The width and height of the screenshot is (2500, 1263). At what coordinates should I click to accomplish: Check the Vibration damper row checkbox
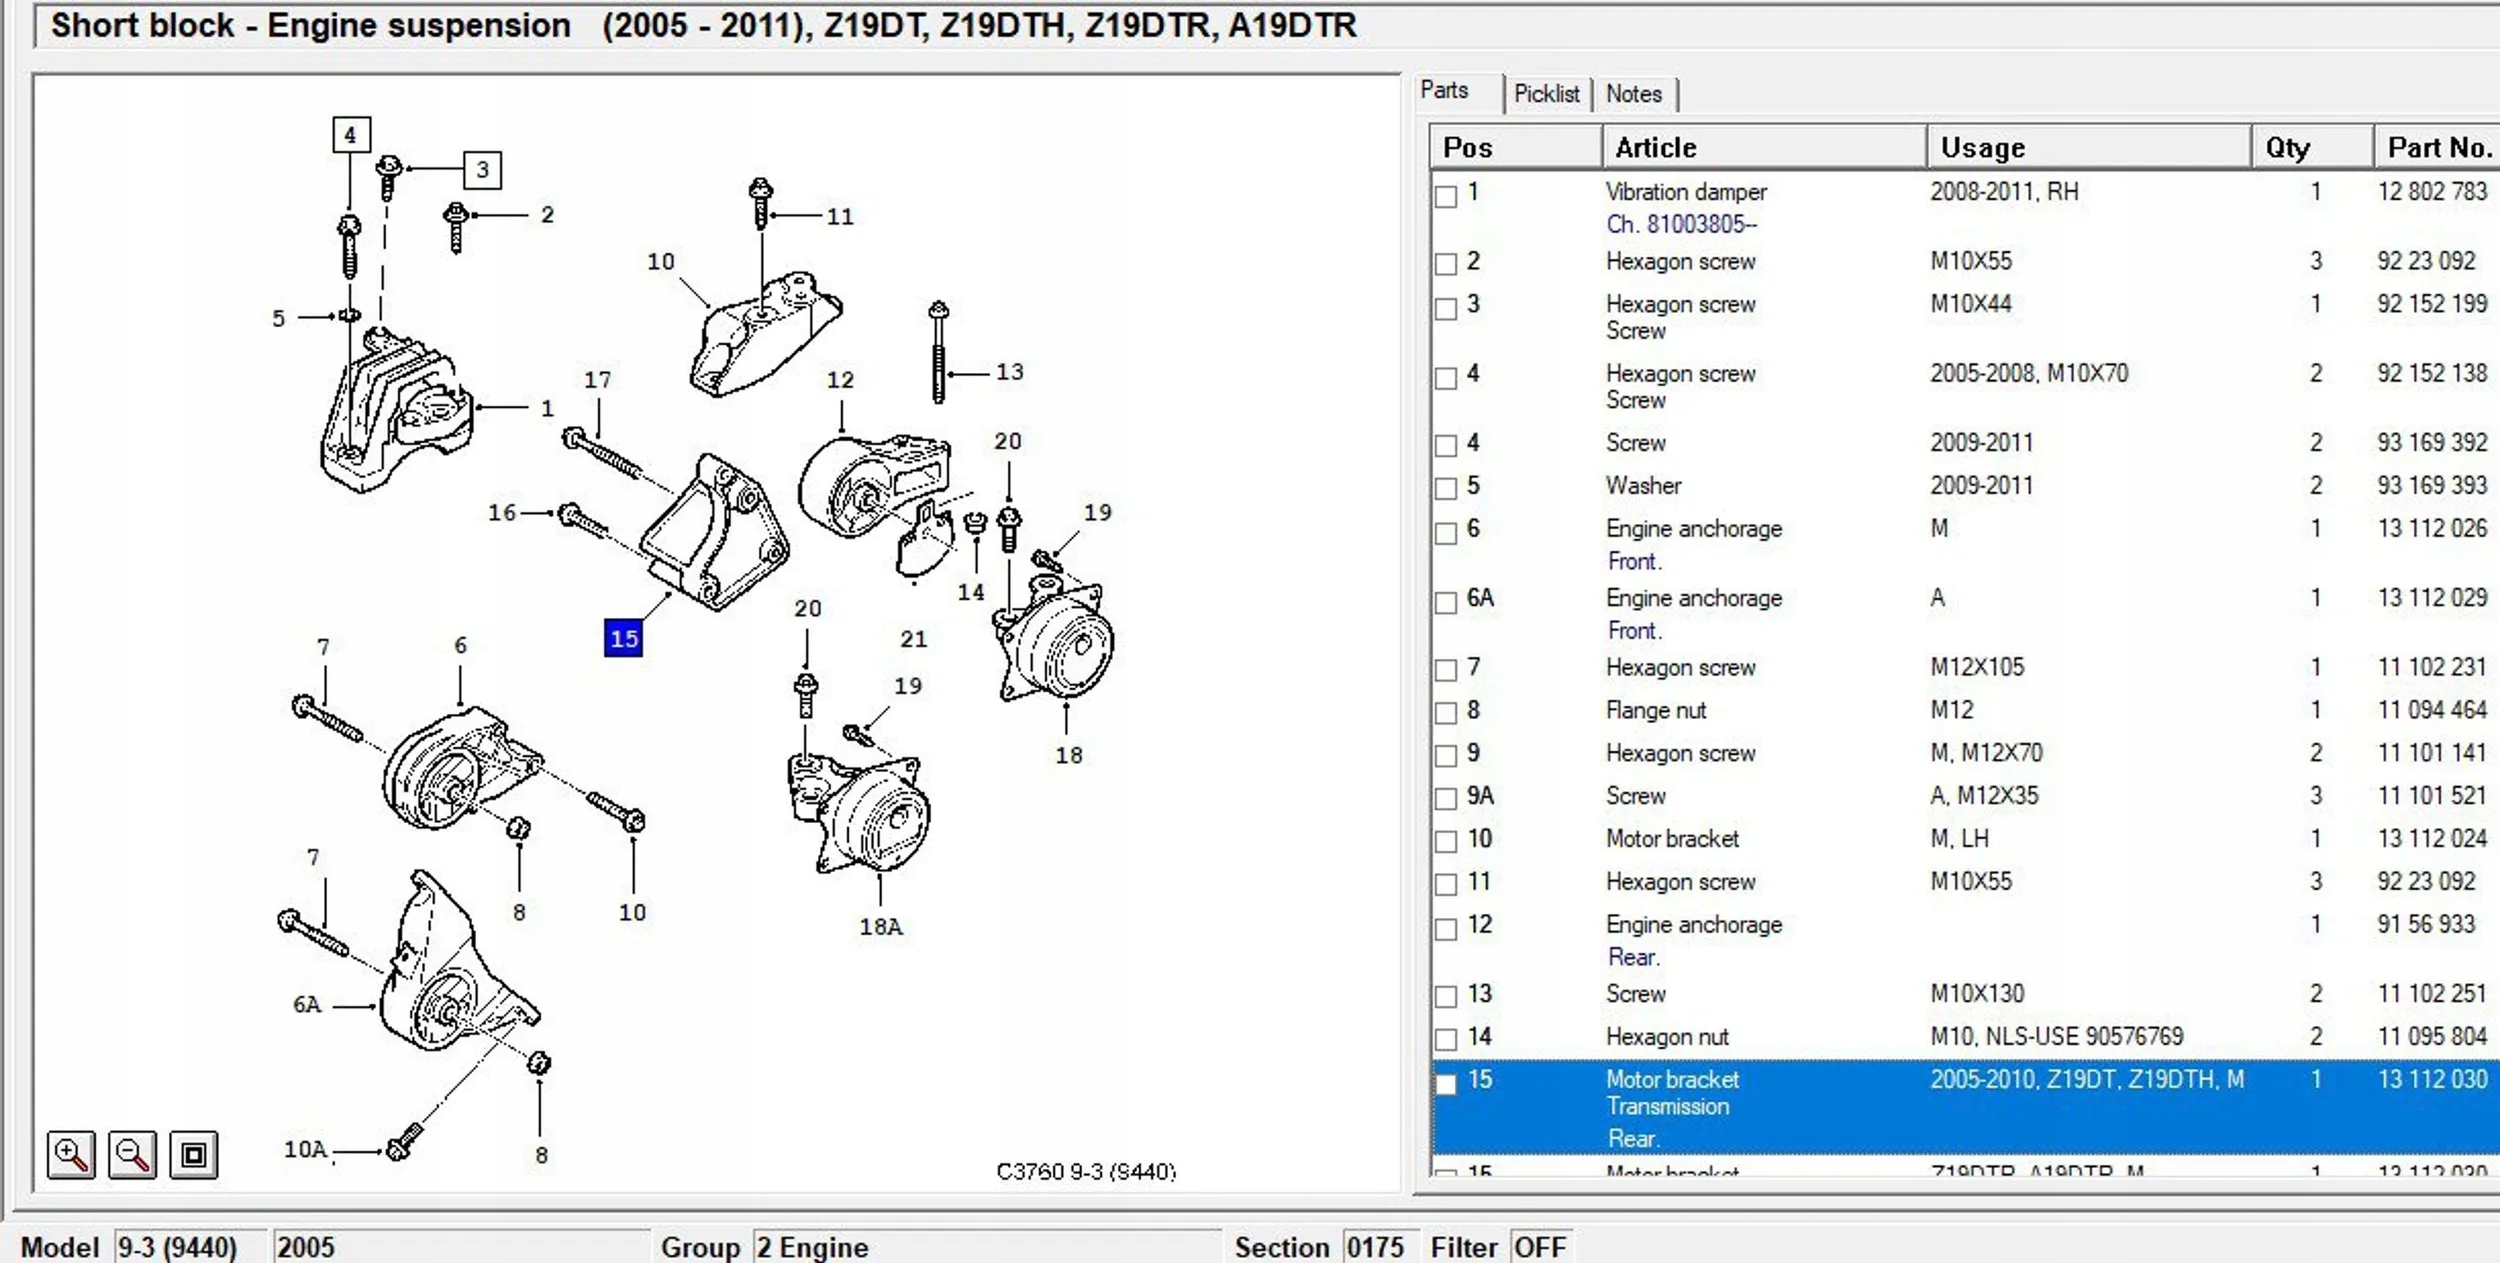pyautogui.click(x=1446, y=196)
